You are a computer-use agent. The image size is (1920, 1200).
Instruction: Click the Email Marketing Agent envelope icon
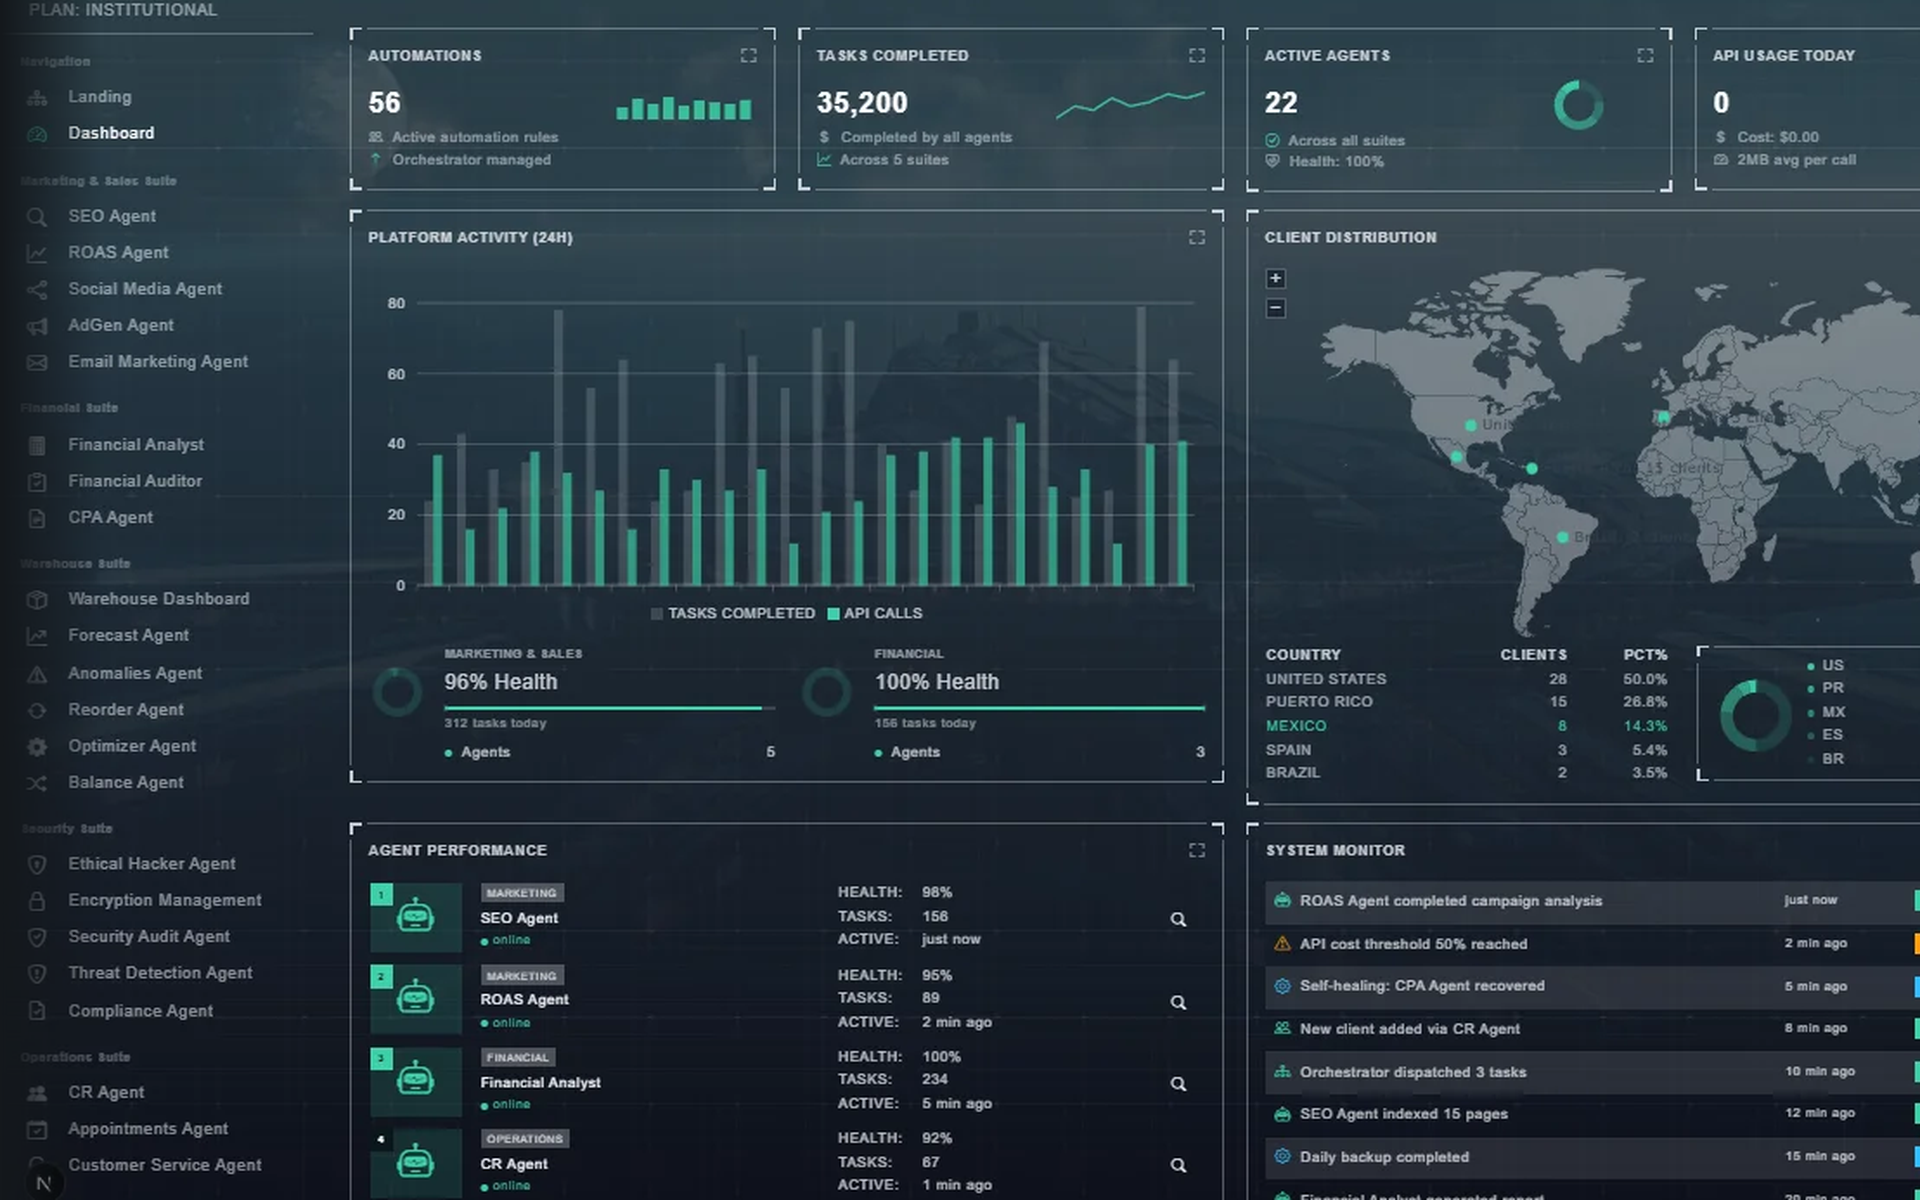pyautogui.click(x=37, y=362)
